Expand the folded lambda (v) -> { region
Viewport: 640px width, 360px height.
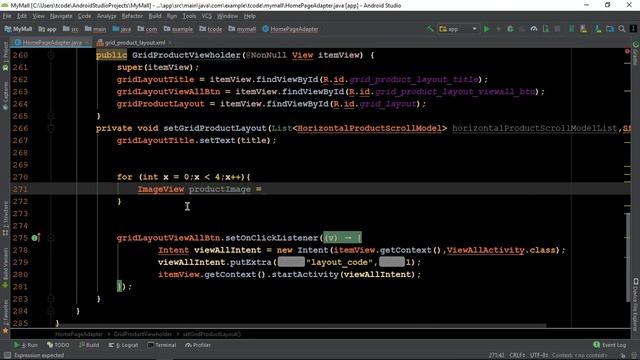[x=342, y=238]
